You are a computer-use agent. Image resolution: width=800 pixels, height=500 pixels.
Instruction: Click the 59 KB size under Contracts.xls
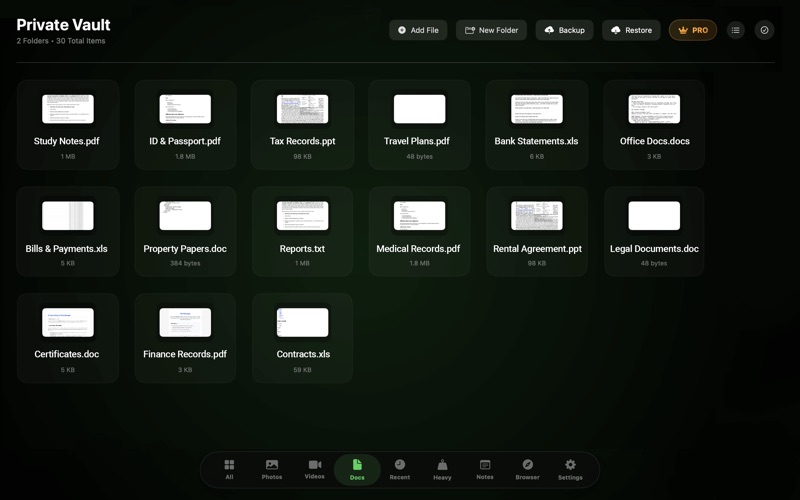(x=302, y=370)
